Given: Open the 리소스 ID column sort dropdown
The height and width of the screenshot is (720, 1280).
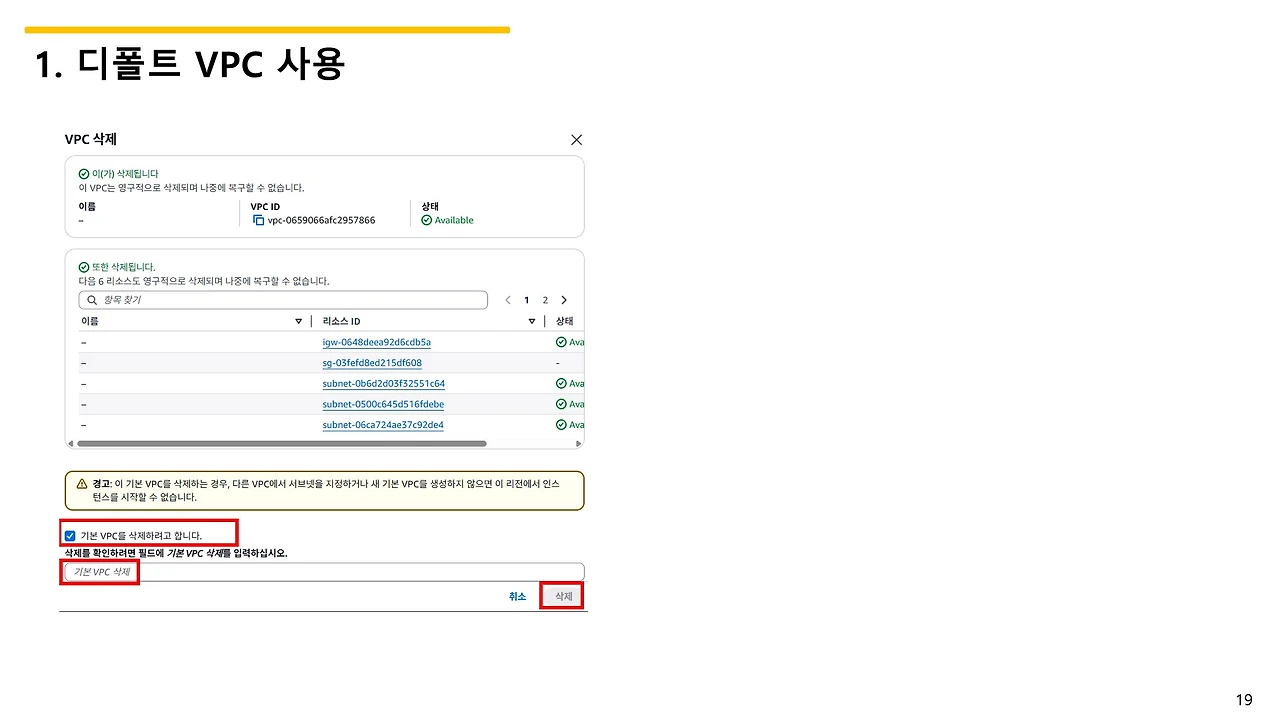Looking at the screenshot, I should [531, 321].
